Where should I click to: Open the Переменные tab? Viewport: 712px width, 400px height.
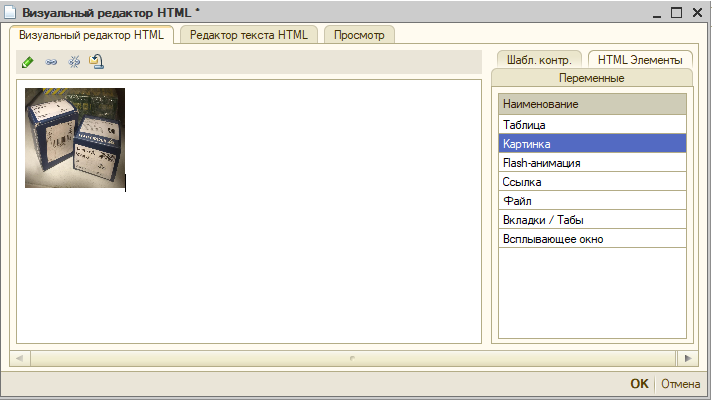tap(592, 78)
